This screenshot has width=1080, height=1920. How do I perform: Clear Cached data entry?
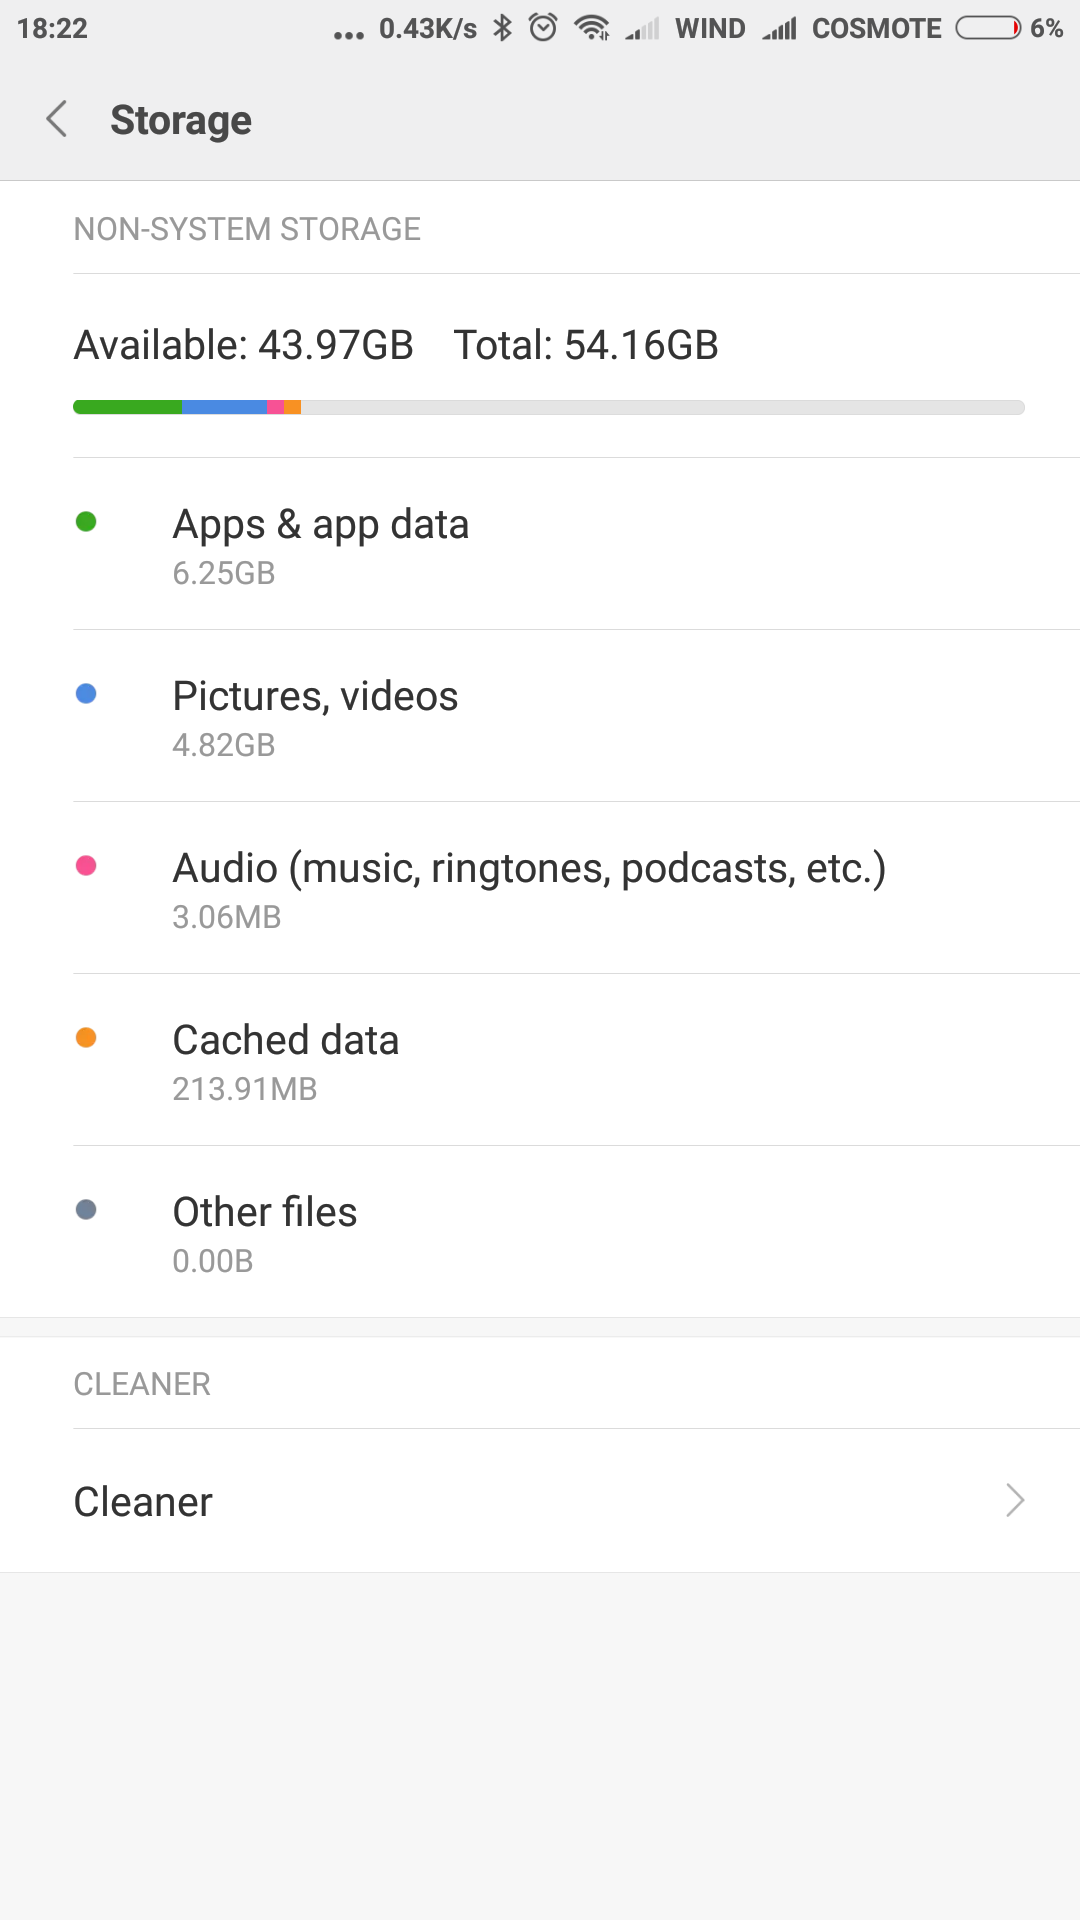point(286,1060)
